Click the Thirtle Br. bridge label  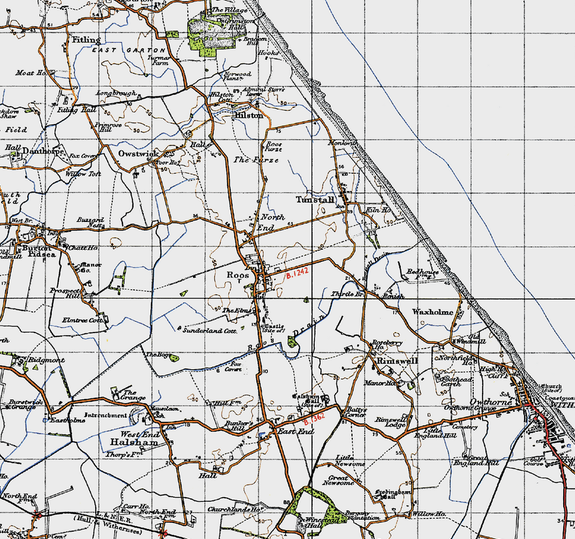pos(347,294)
